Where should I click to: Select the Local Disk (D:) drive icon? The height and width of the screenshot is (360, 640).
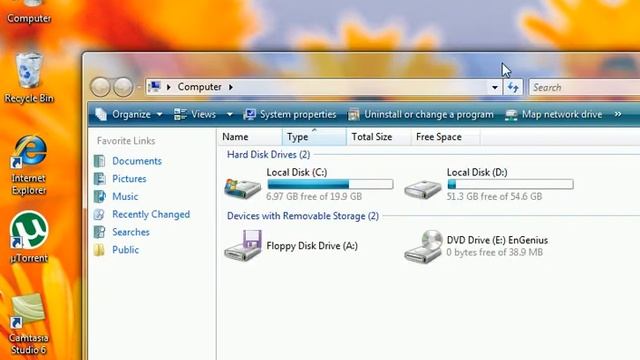click(x=423, y=189)
